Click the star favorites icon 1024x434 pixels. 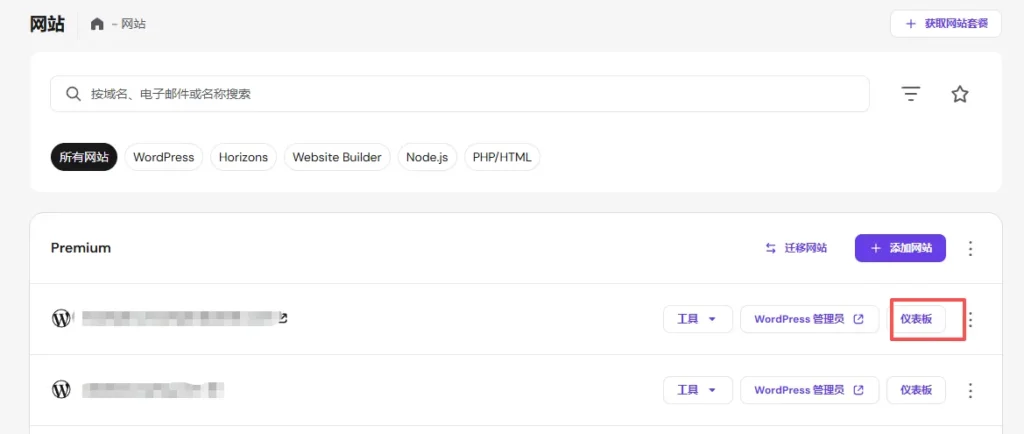tap(960, 94)
